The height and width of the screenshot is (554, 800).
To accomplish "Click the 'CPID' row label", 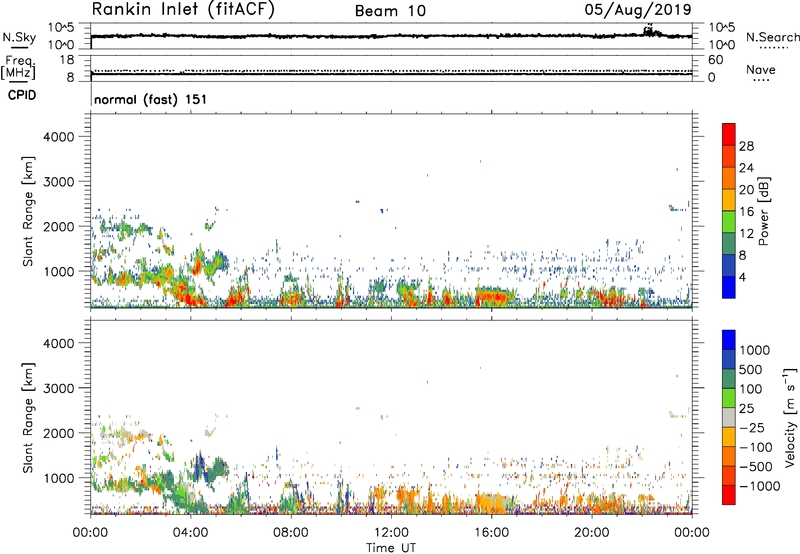I will tap(21, 95).
